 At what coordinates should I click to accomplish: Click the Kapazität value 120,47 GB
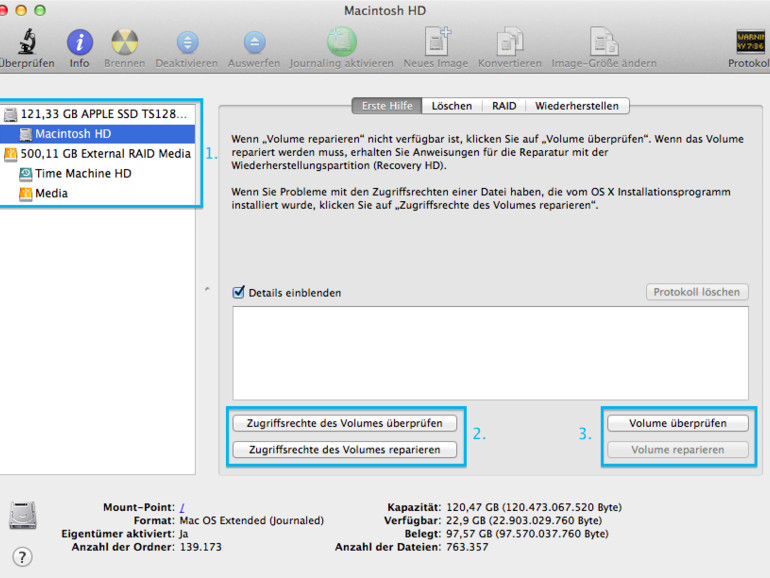(534, 507)
